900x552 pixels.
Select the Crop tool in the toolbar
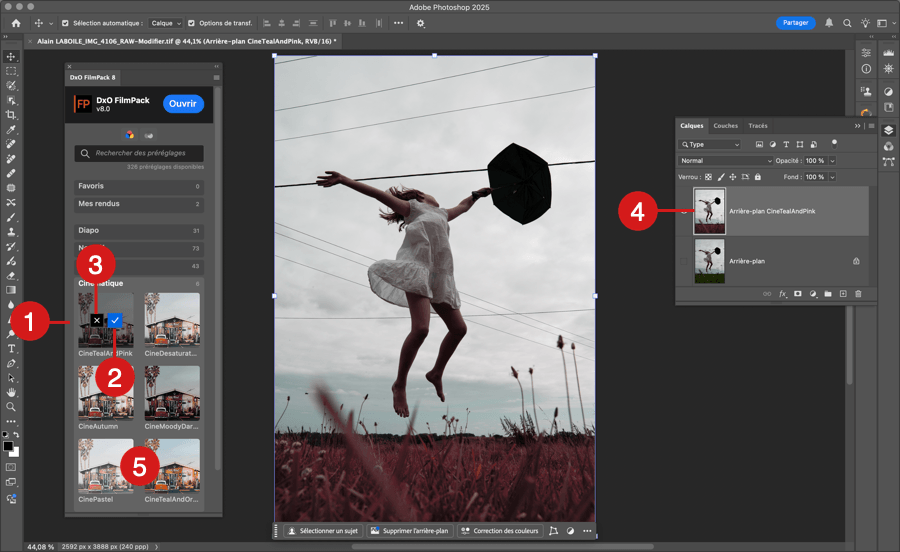pos(11,115)
